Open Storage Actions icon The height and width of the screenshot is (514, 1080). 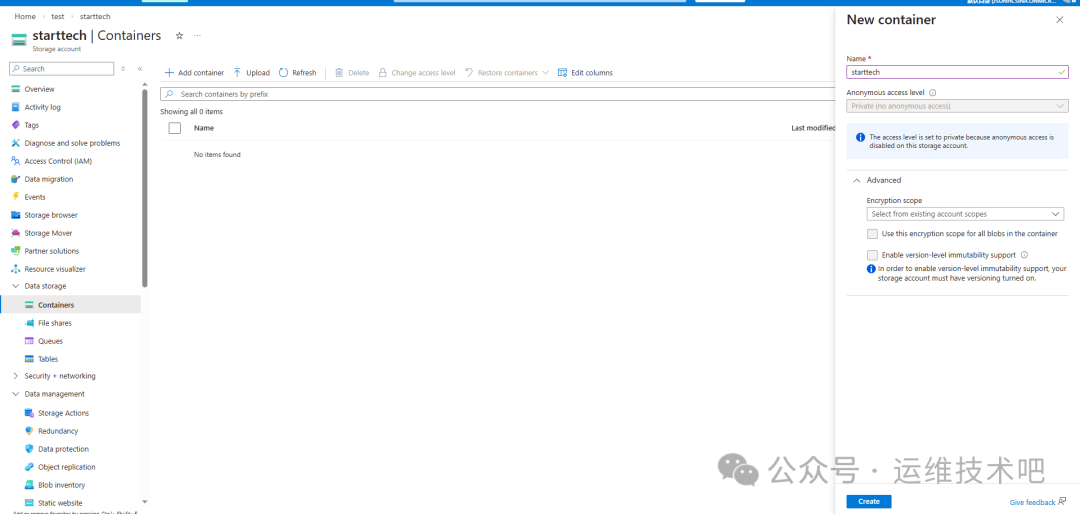pyautogui.click(x=30, y=413)
